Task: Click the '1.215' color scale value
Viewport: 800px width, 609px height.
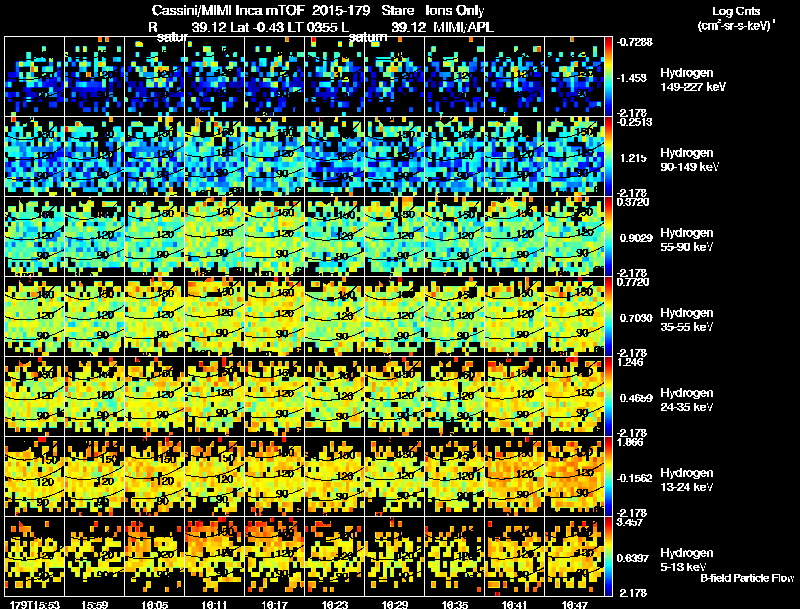Action: coord(633,158)
